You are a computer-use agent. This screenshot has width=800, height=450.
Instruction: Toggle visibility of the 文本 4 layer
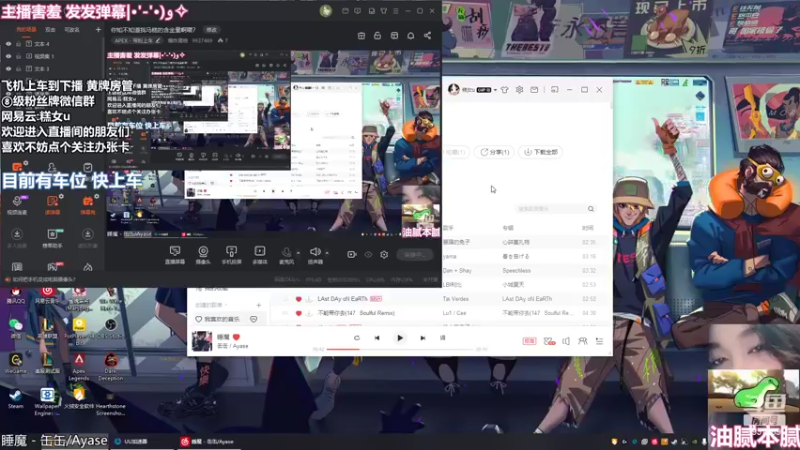tap(8, 44)
